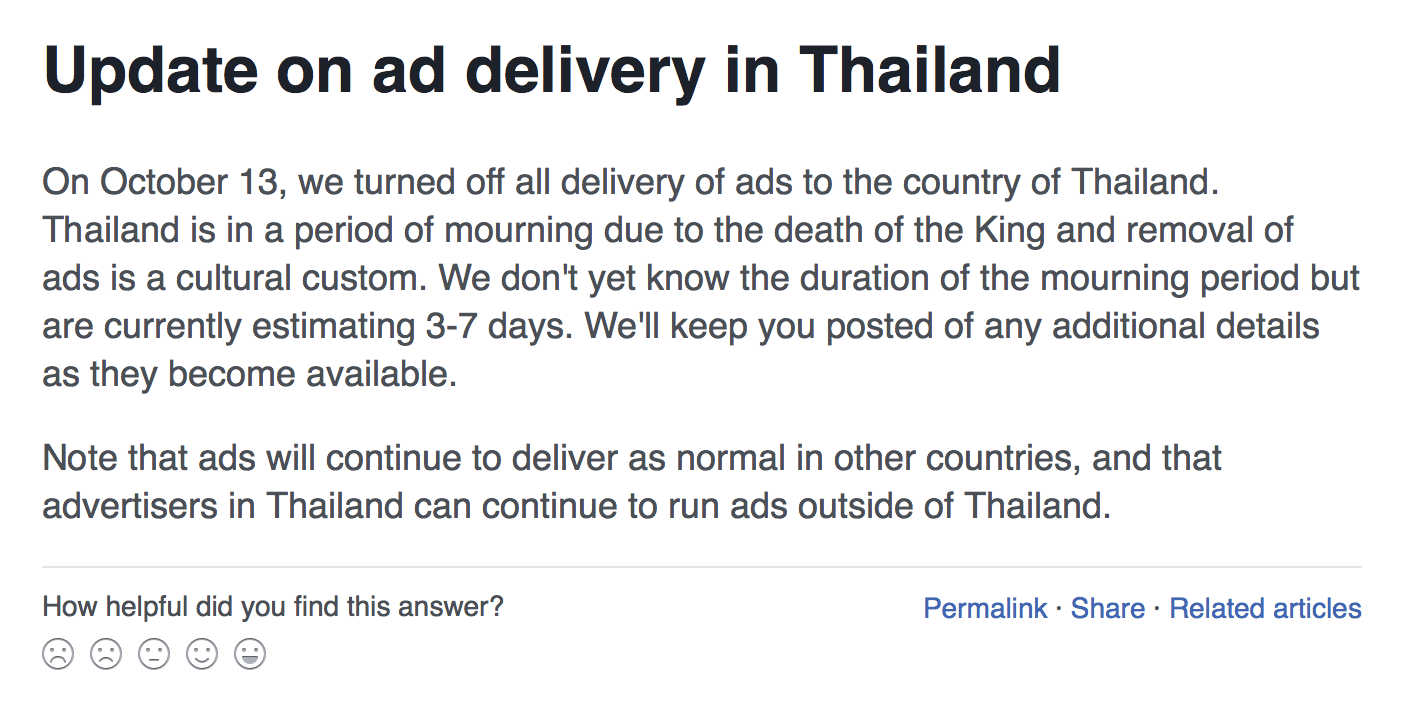Click the horizontal divider above the rating section

(701, 567)
